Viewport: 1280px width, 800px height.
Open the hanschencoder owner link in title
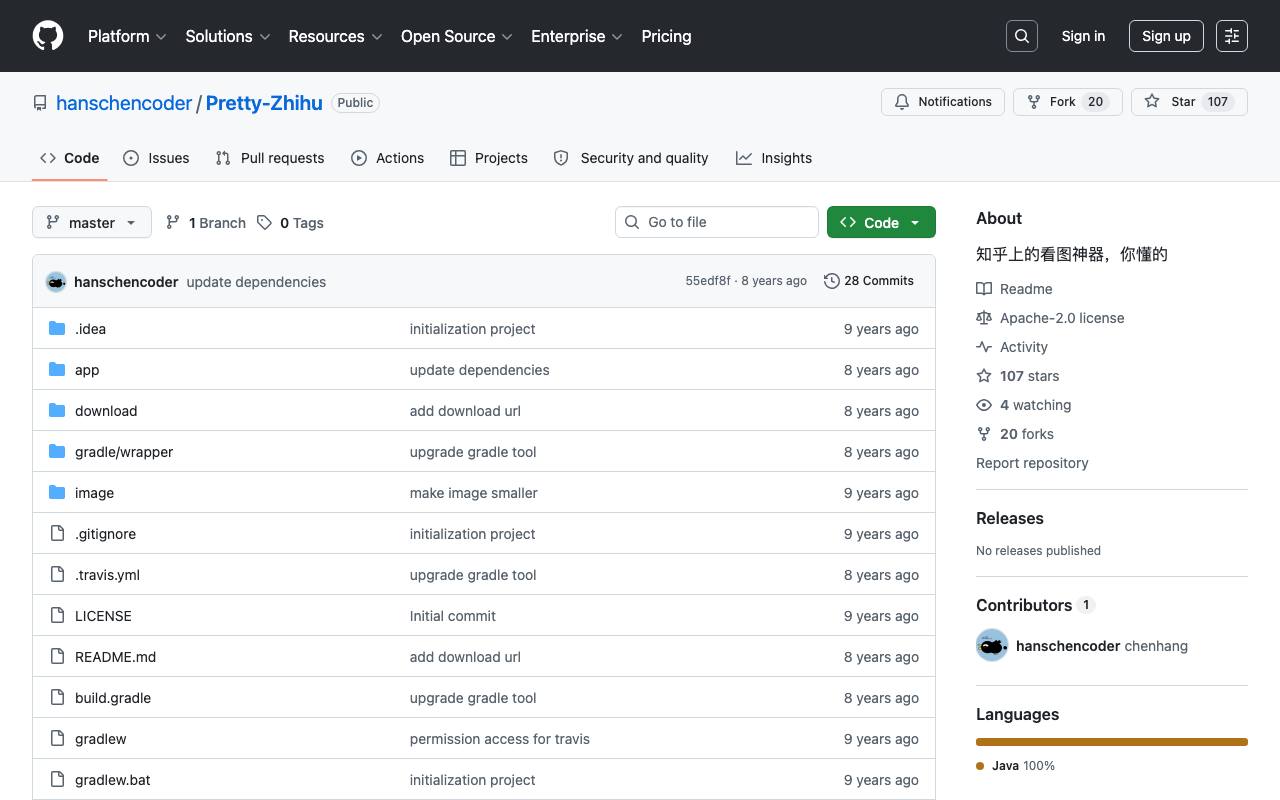124,103
